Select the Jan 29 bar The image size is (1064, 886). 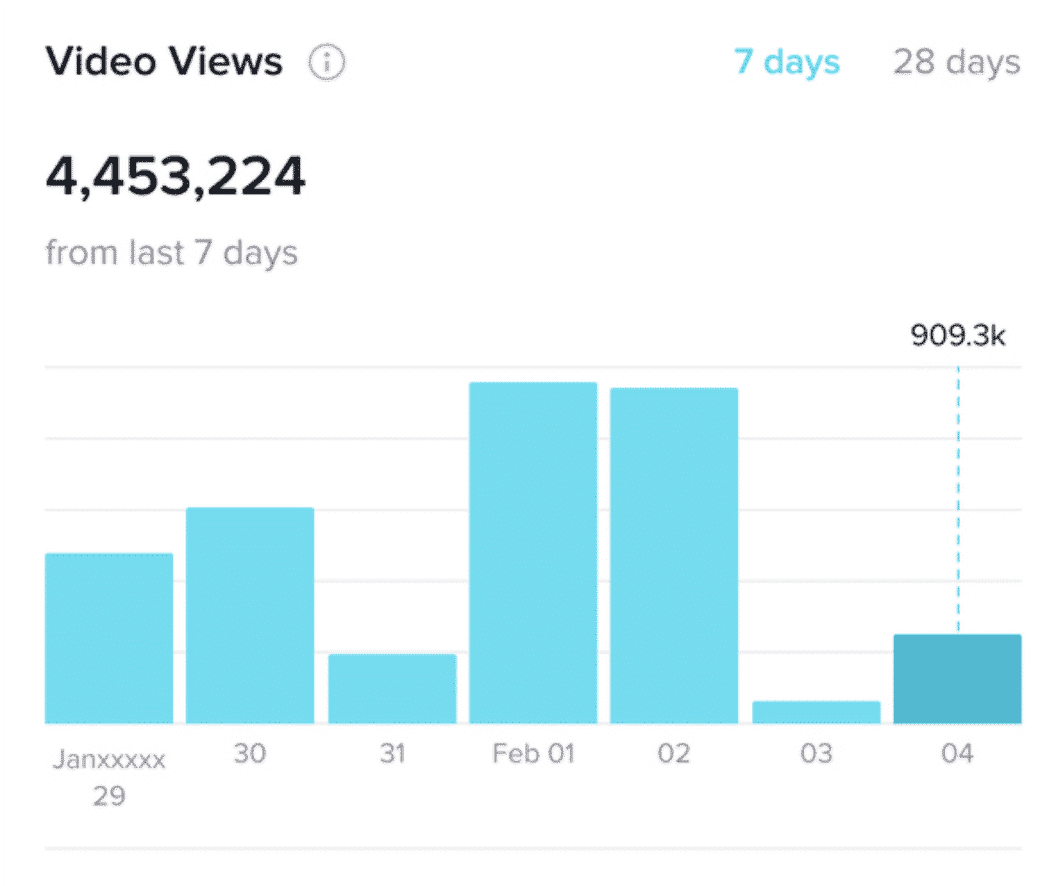109,638
